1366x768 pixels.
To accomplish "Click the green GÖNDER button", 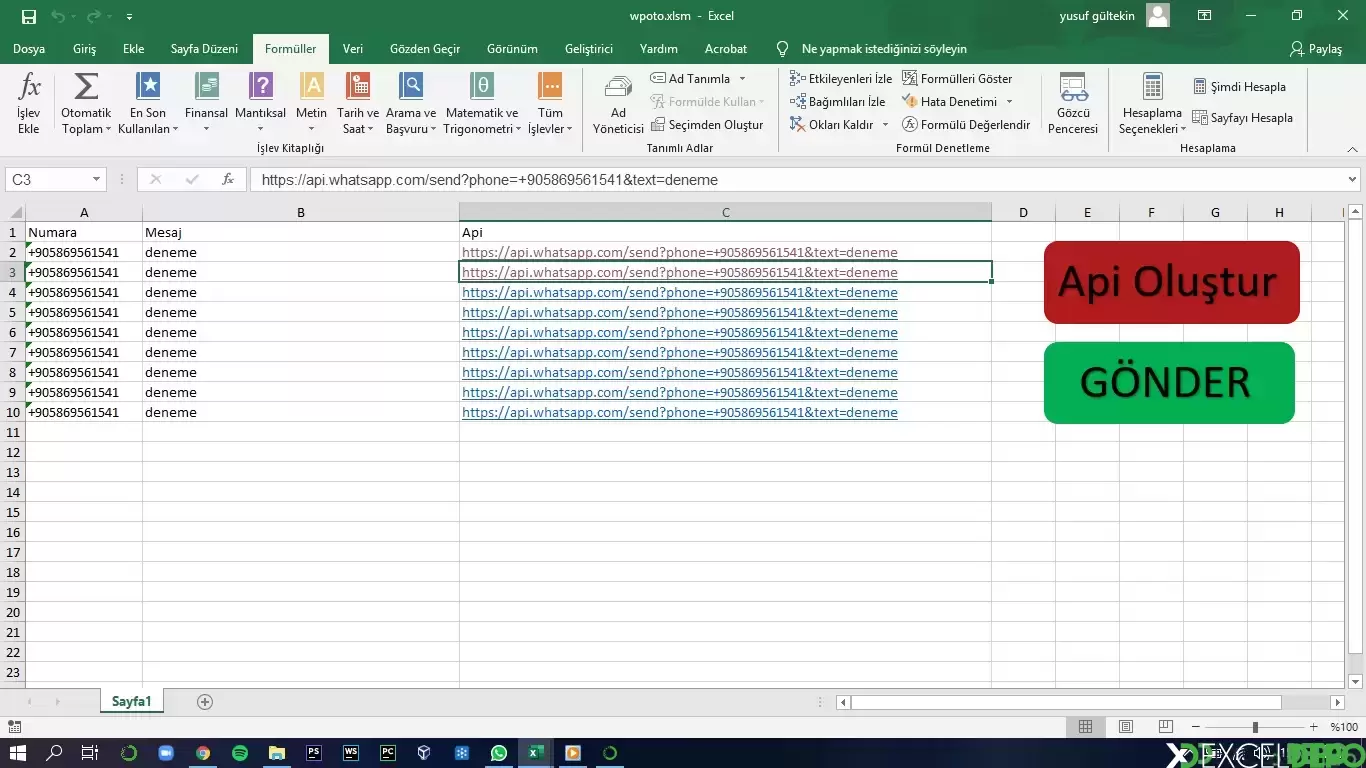I will tap(1169, 383).
